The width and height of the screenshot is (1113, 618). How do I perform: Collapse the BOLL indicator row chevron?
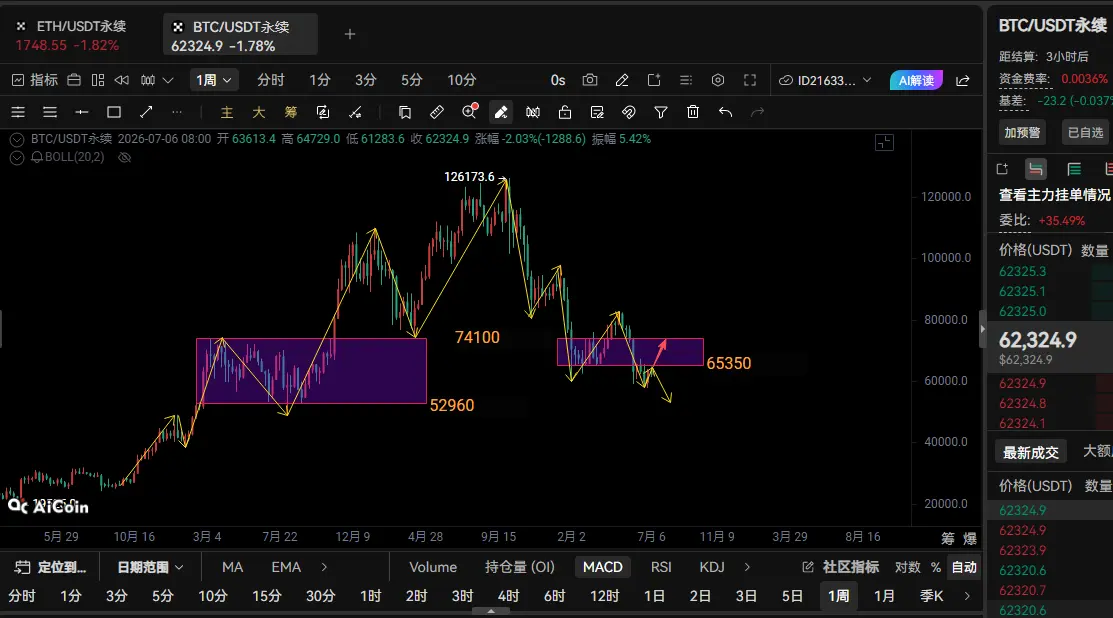(17, 158)
